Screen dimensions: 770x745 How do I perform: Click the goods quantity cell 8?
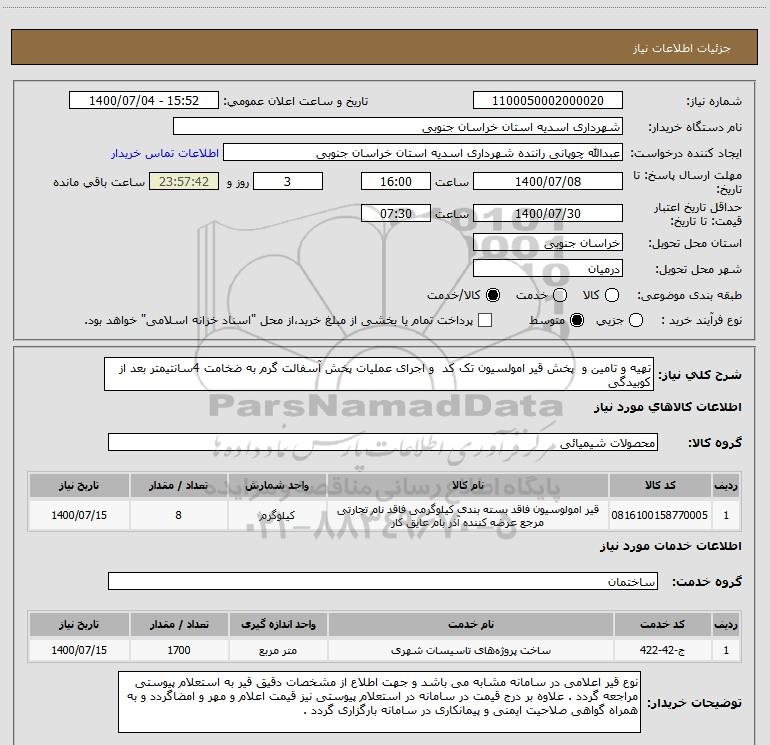coord(178,515)
